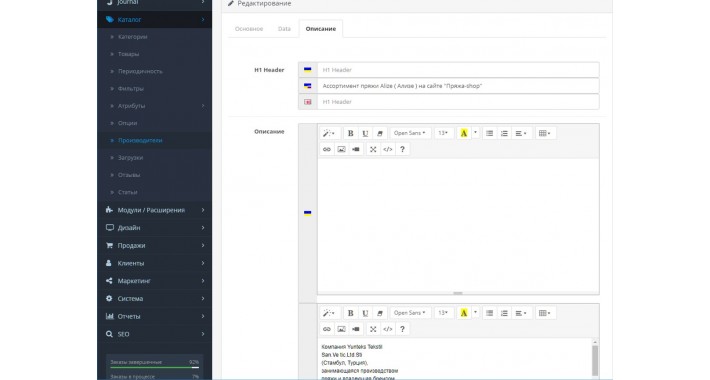Toggle Underline in the lower description editor
This screenshot has width=710, height=380.
pyautogui.click(x=365, y=313)
